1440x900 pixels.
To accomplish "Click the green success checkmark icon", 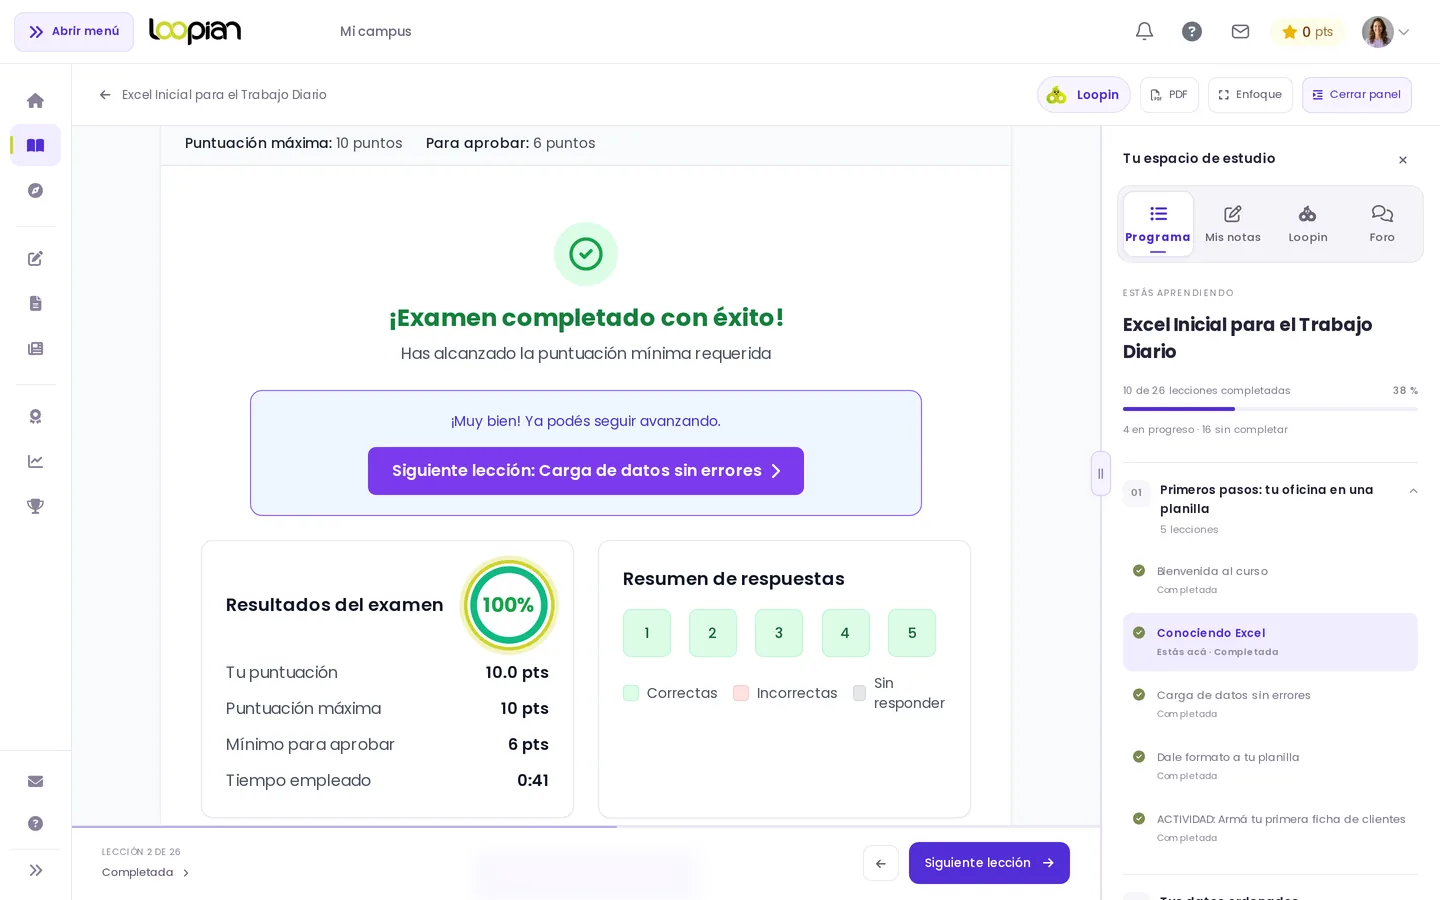I will pos(586,254).
